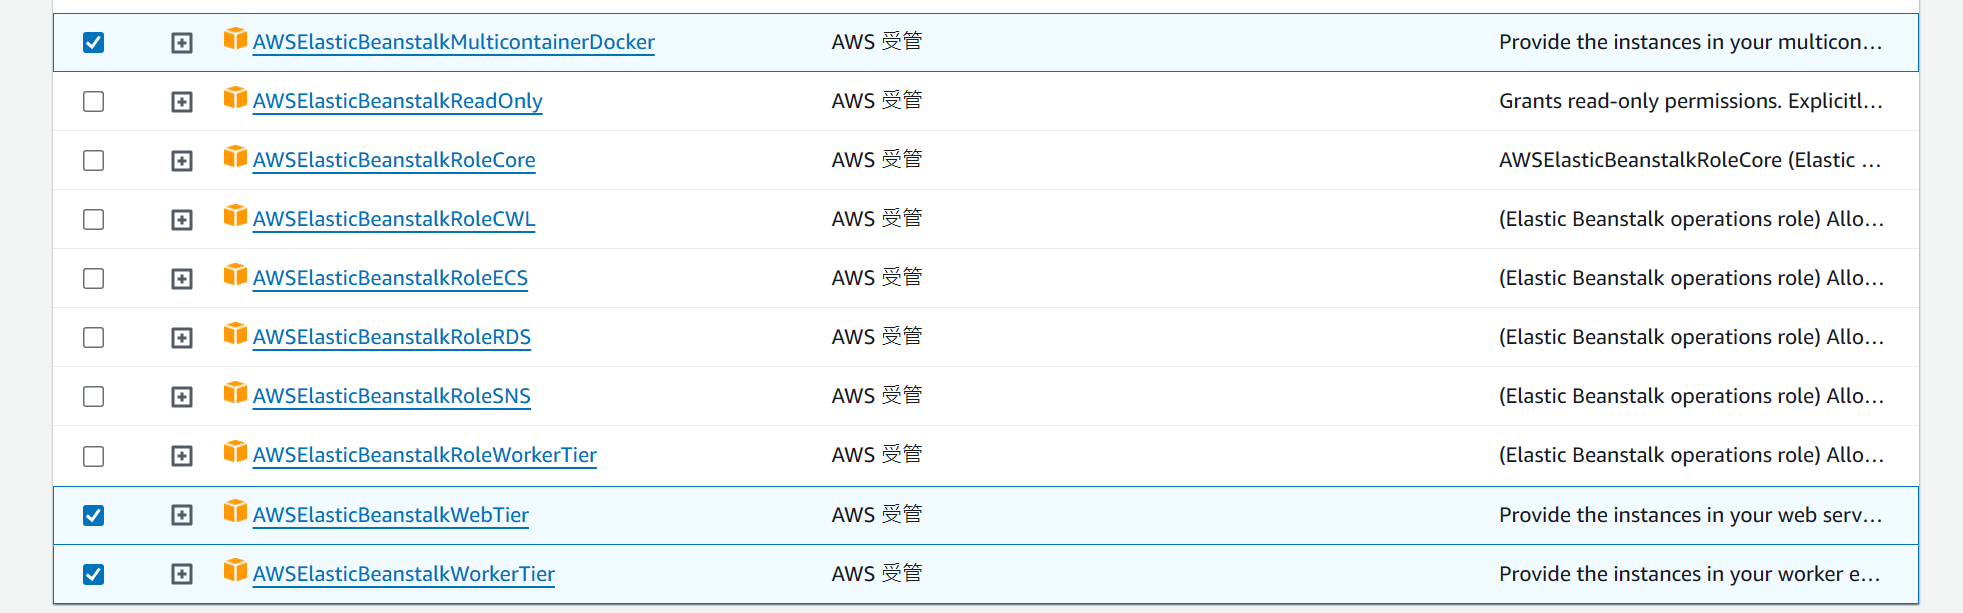Click the orange policy icon beside AWSElasticBeanstalkMulticontainerDocker
This screenshot has width=1963, height=613.
pos(235,39)
